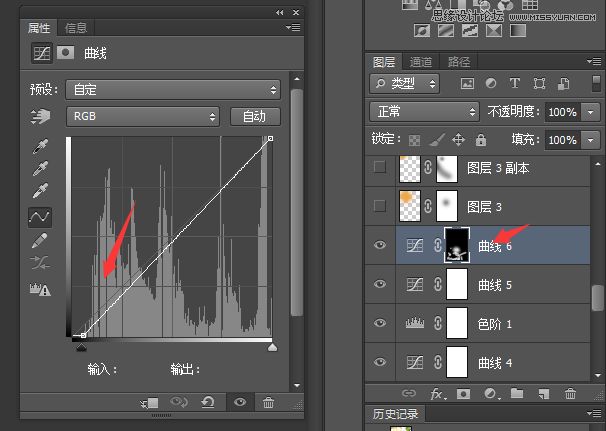
Task: Hide the 曲线 5 layer
Action: click(x=380, y=284)
